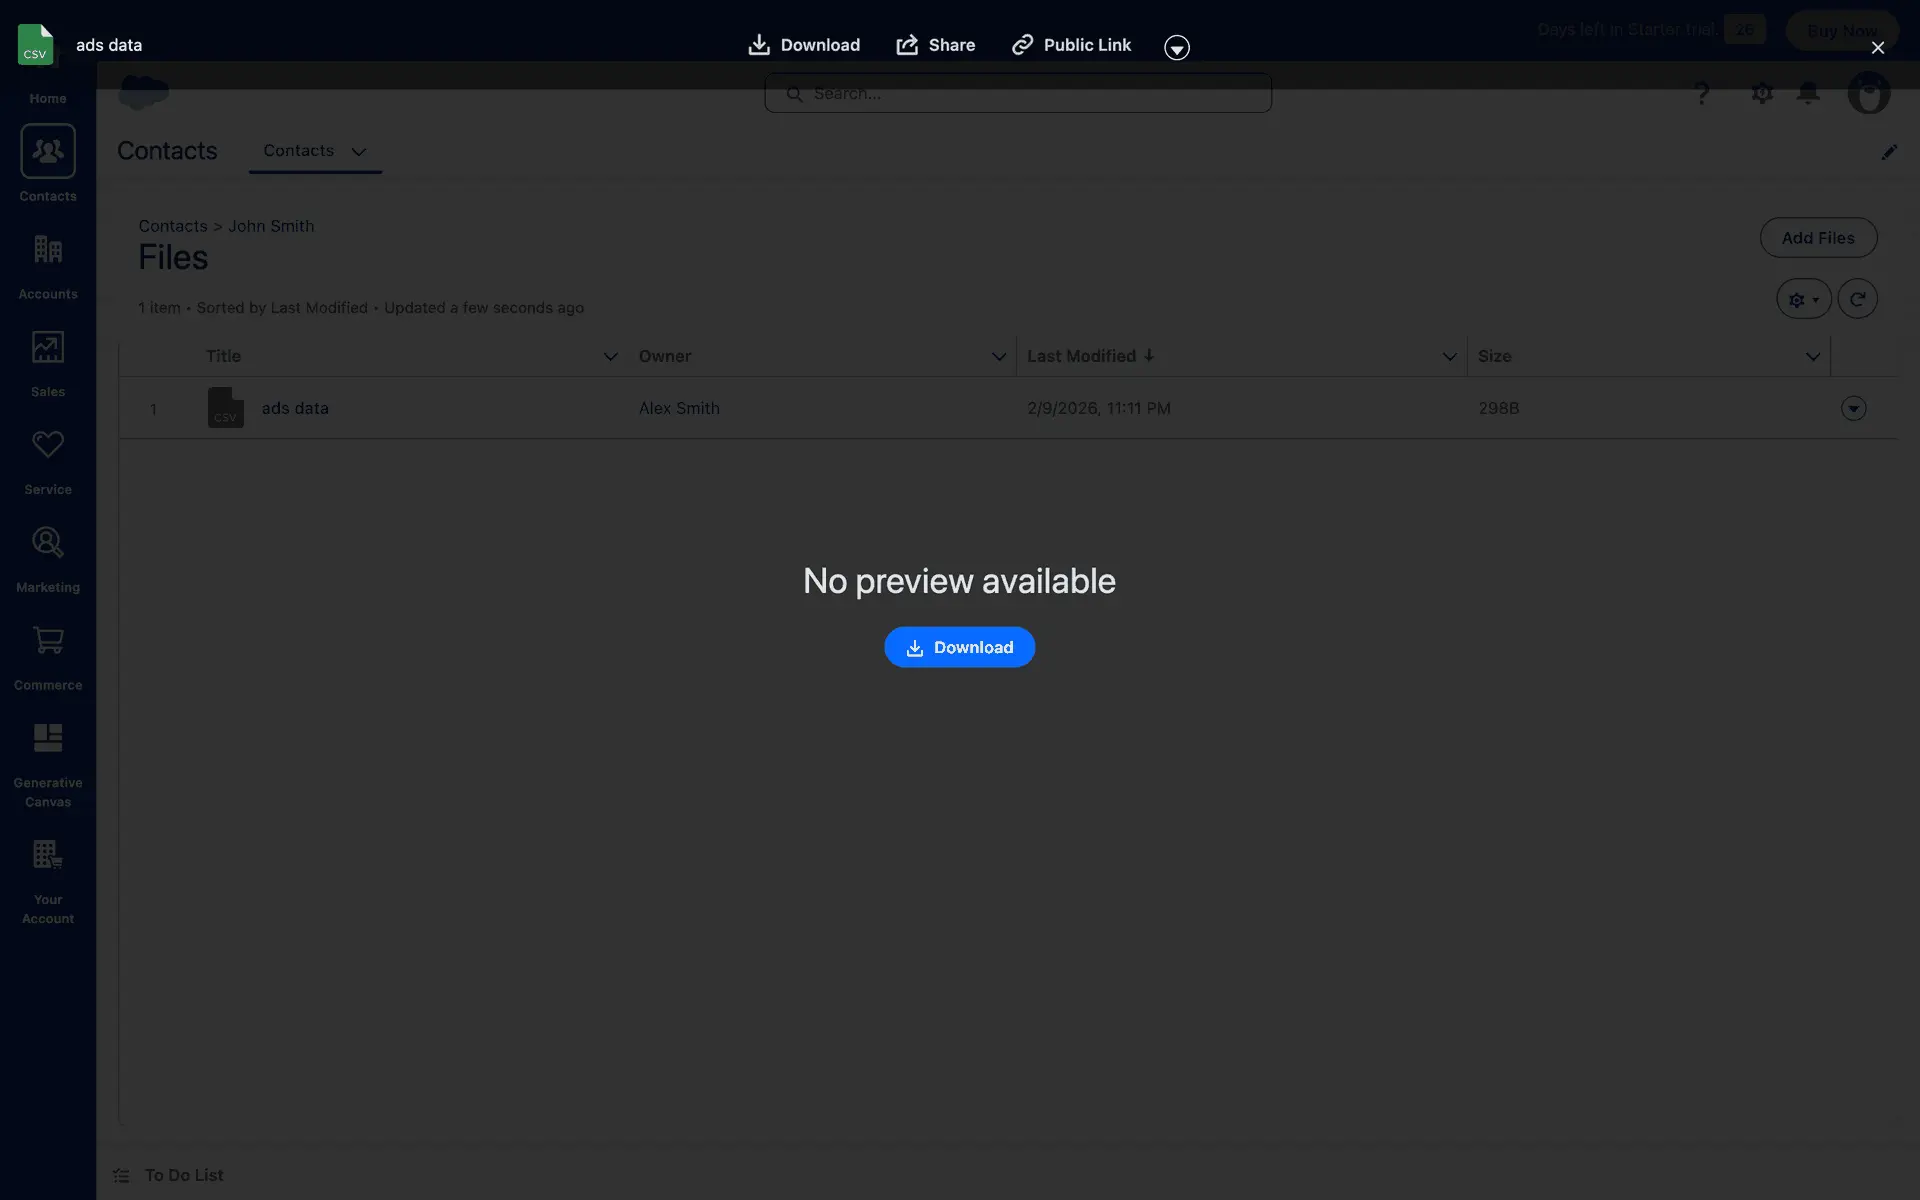Screen dimensions: 1920x1200
Task: Open Sales section icon
Action: point(48,348)
